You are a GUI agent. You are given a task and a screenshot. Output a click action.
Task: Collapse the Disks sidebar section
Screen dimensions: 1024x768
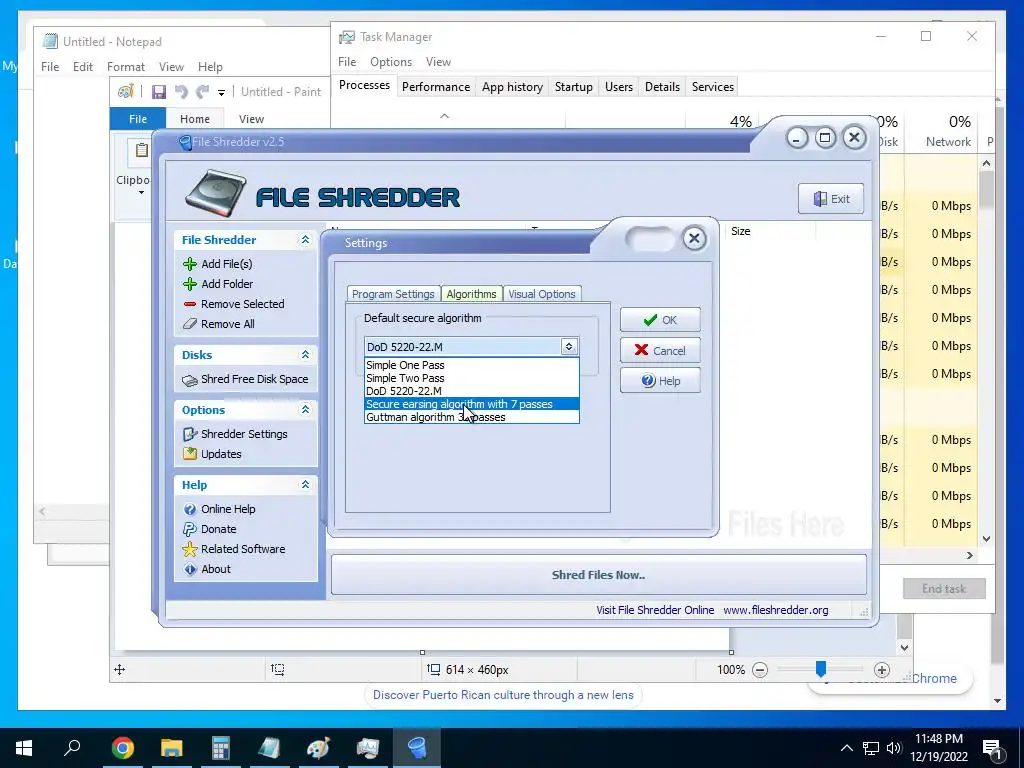pyautogui.click(x=305, y=355)
